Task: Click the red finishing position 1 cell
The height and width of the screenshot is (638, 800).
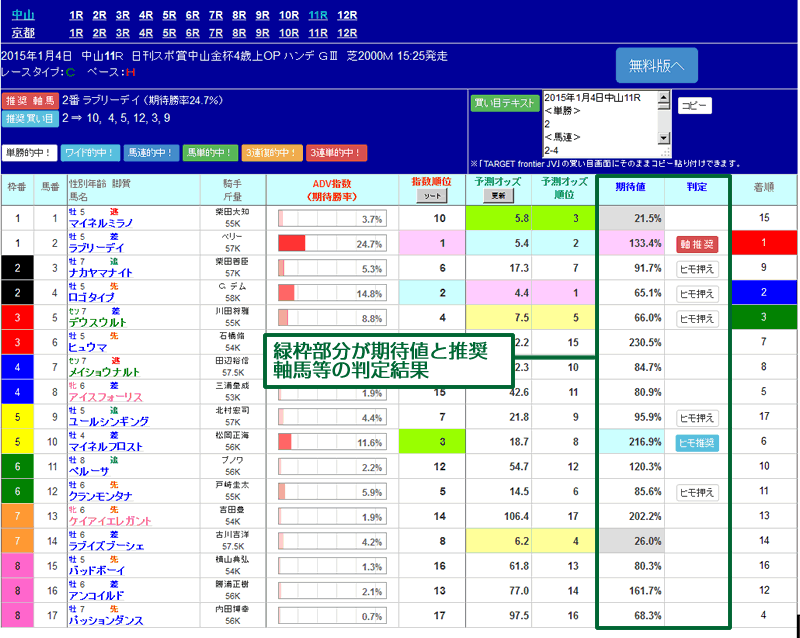Action: [x=764, y=242]
